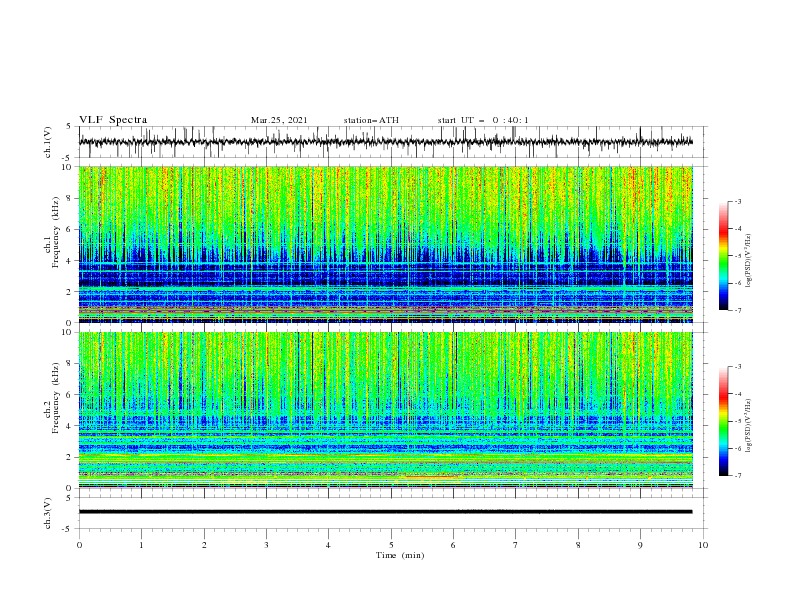Screen dimensions: 792x612
Task: Click inside the ch.1 spectrogram panel
Action: click(385, 244)
